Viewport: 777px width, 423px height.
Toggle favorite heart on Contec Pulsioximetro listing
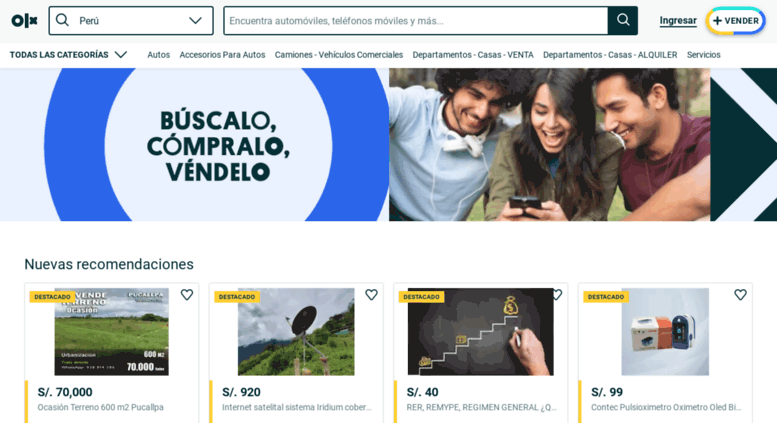pyautogui.click(x=740, y=295)
